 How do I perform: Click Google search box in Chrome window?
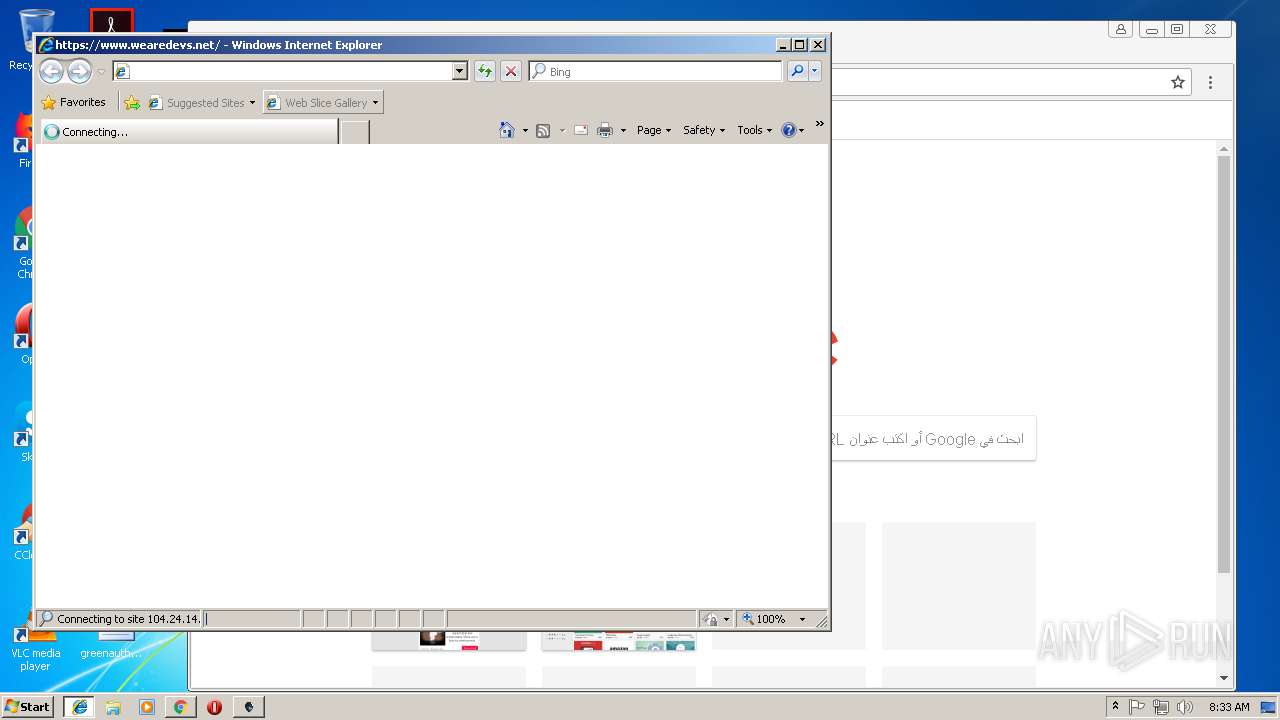tap(932, 439)
